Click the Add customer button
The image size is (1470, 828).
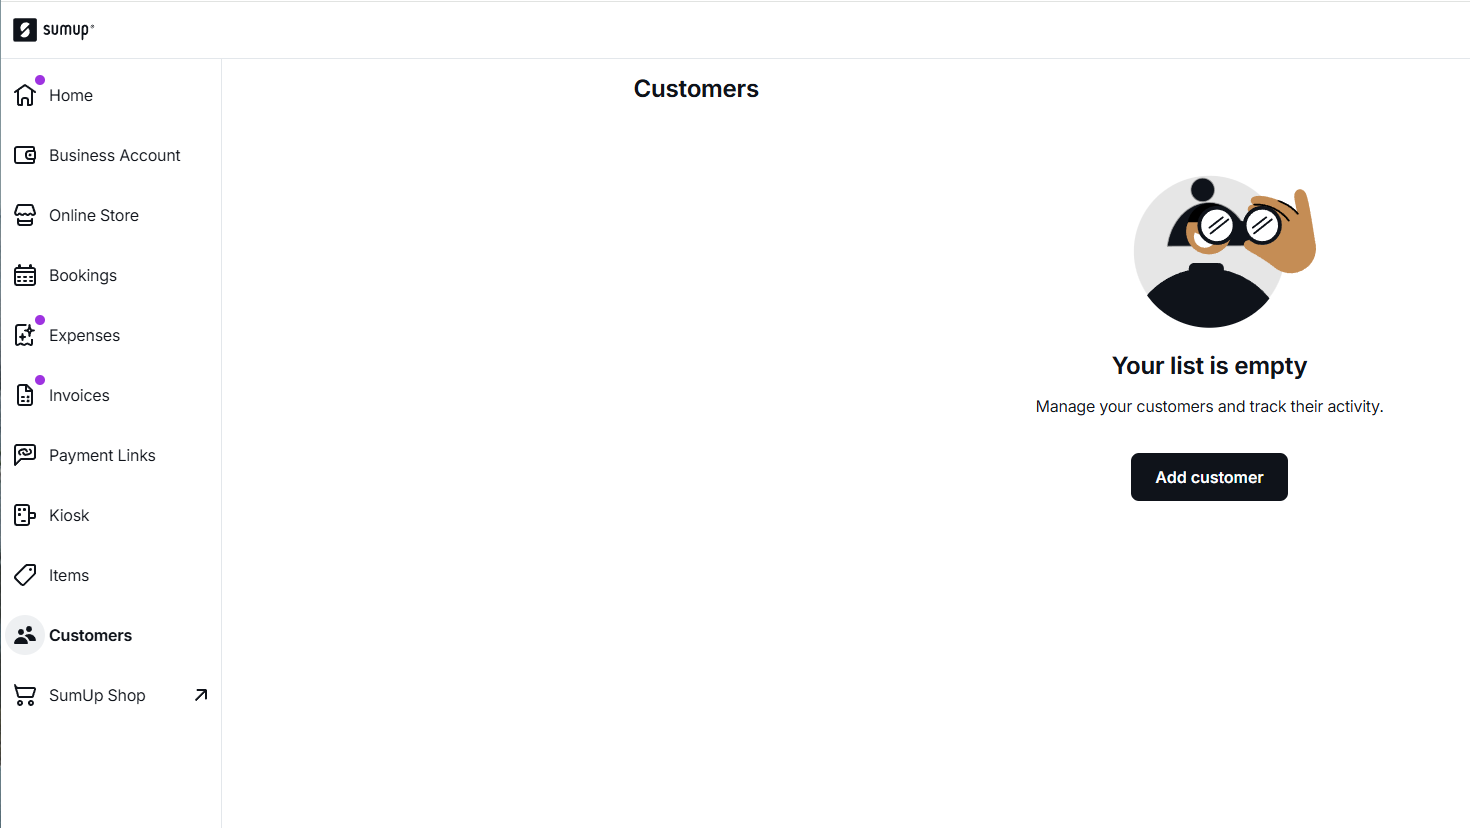click(x=1209, y=477)
